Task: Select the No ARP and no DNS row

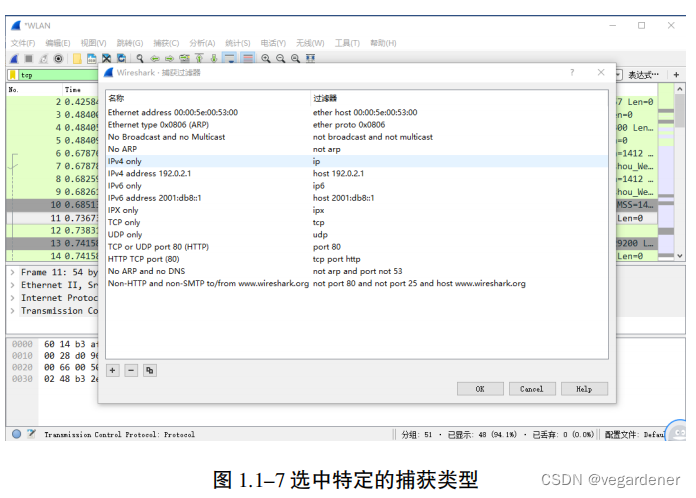Action: (x=357, y=271)
